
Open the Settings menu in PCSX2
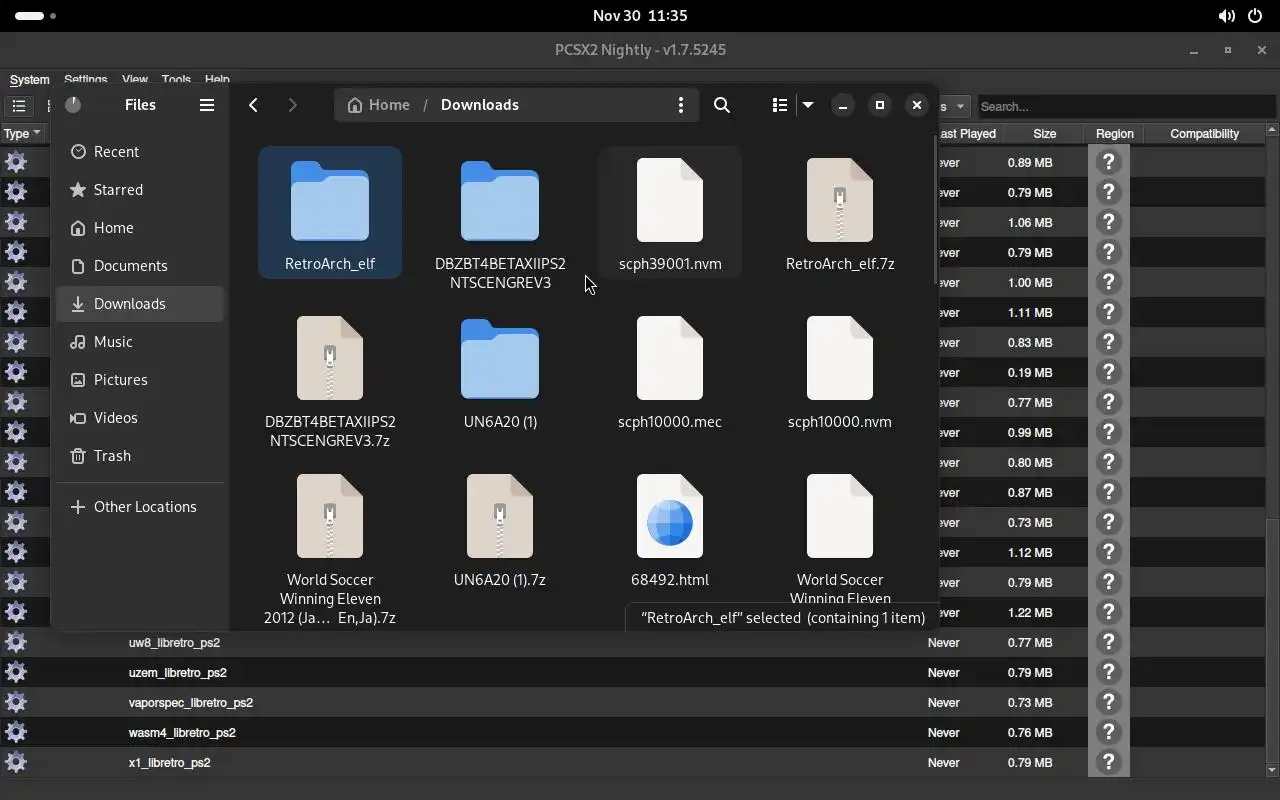(x=86, y=79)
